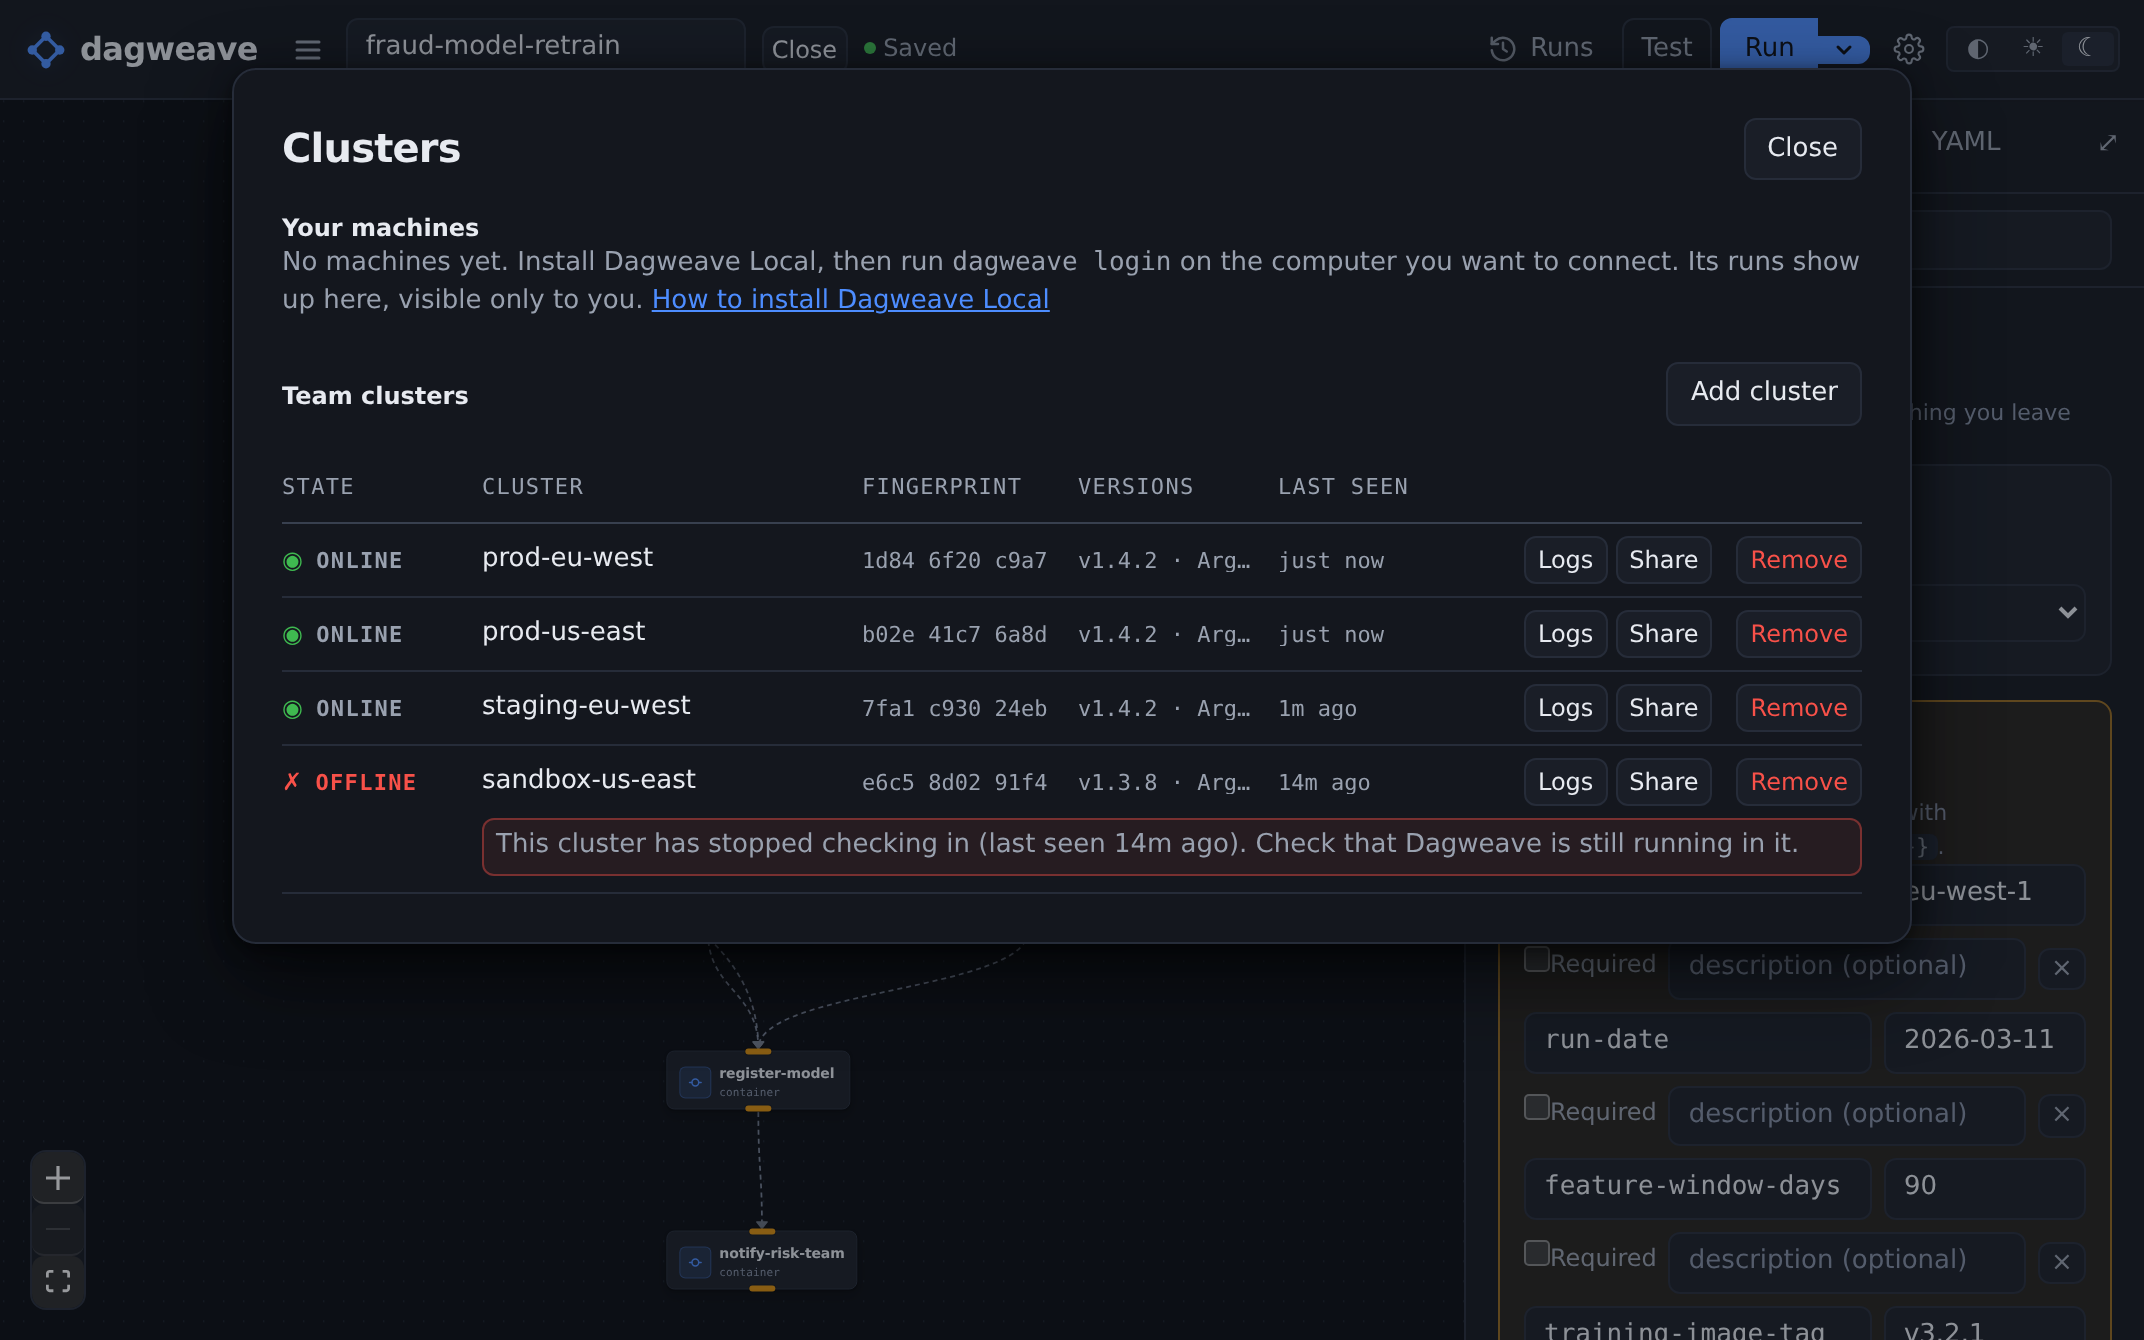Image resolution: width=2144 pixels, height=1340 pixels.
Task: View Logs for sandbox-us-east cluster
Action: [x=1565, y=782]
